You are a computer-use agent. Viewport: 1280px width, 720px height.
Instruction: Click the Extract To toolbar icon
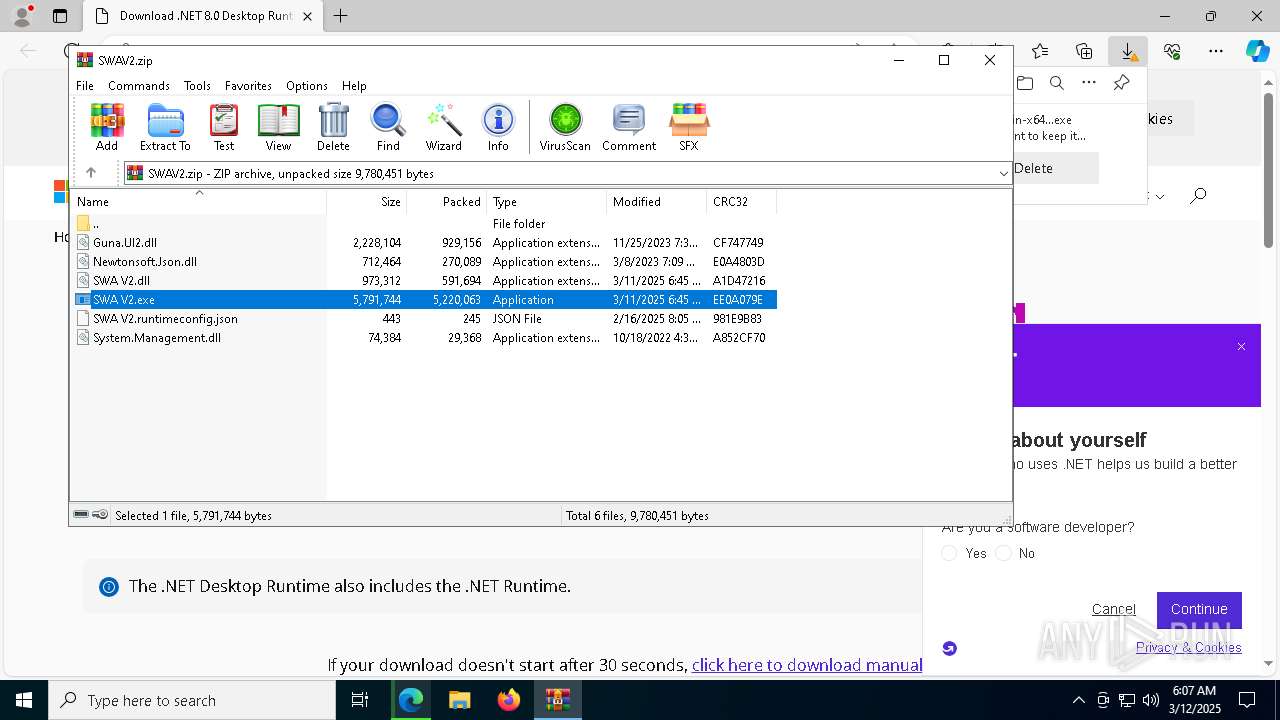click(x=165, y=127)
